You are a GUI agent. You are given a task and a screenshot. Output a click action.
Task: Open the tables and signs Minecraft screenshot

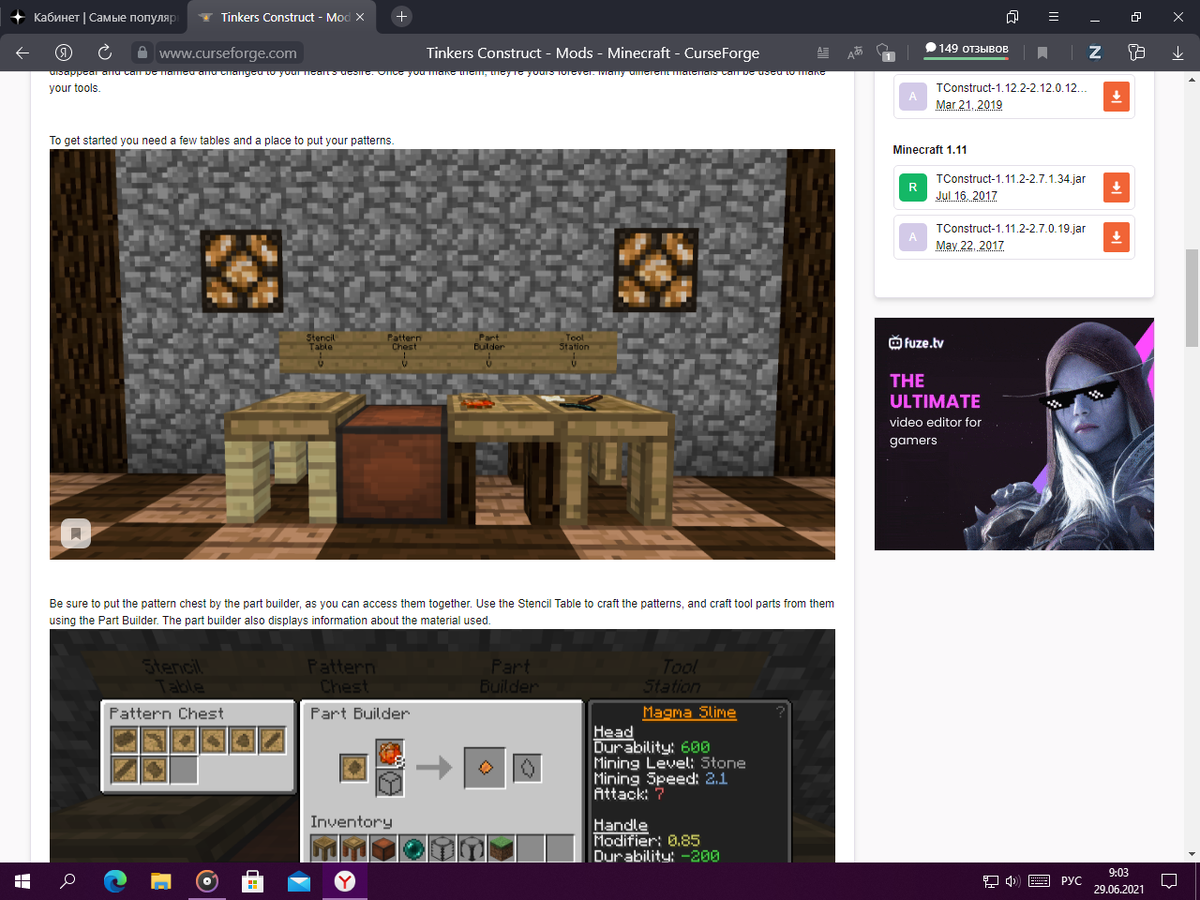point(442,354)
